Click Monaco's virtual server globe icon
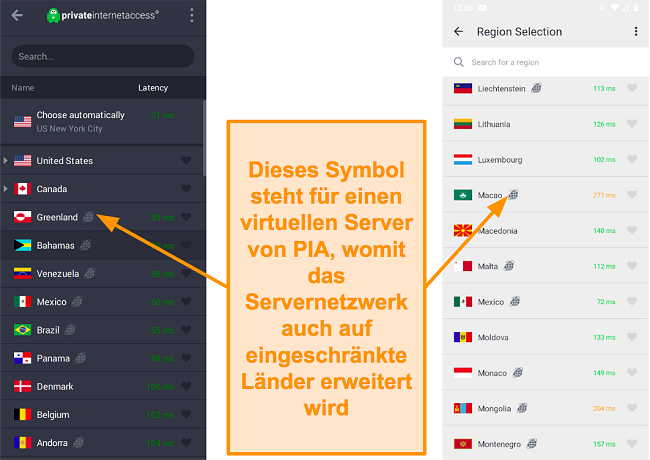The width and height of the screenshot is (650, 460). click(x=517, y=373)
